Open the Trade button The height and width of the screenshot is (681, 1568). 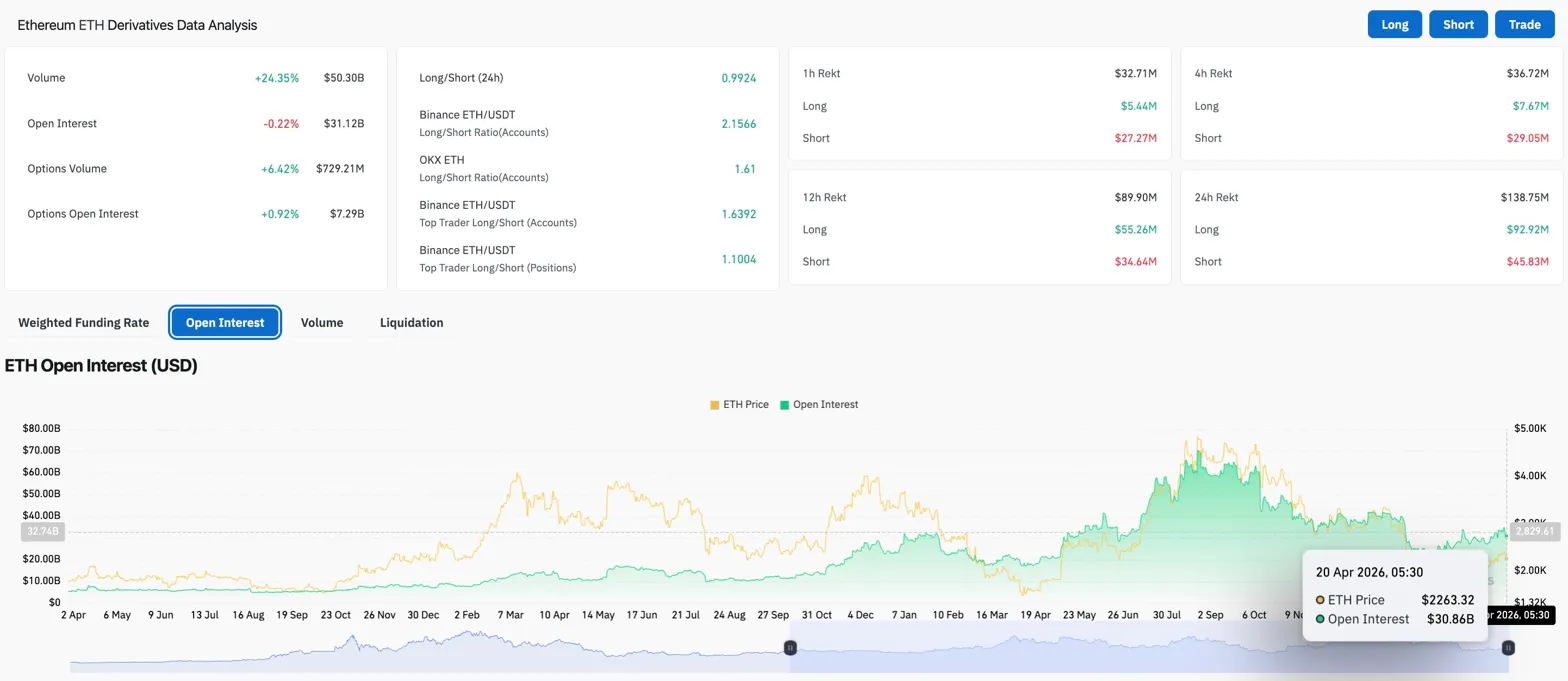(1524, 25)
